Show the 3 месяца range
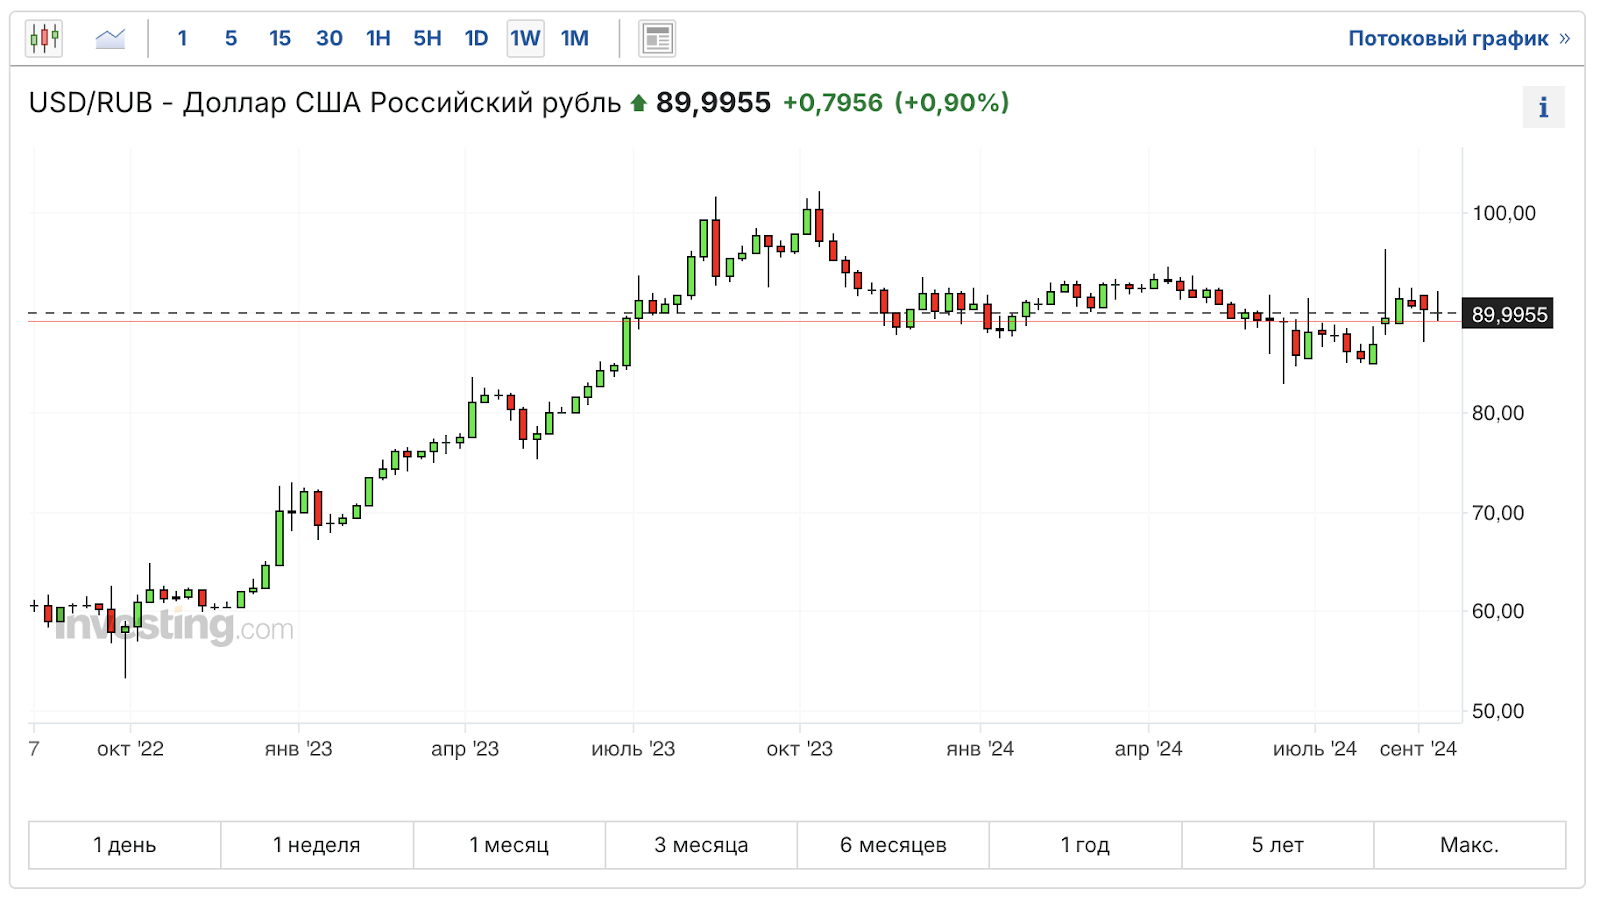Screen dimensions: 1600x903 pos(701,845)
